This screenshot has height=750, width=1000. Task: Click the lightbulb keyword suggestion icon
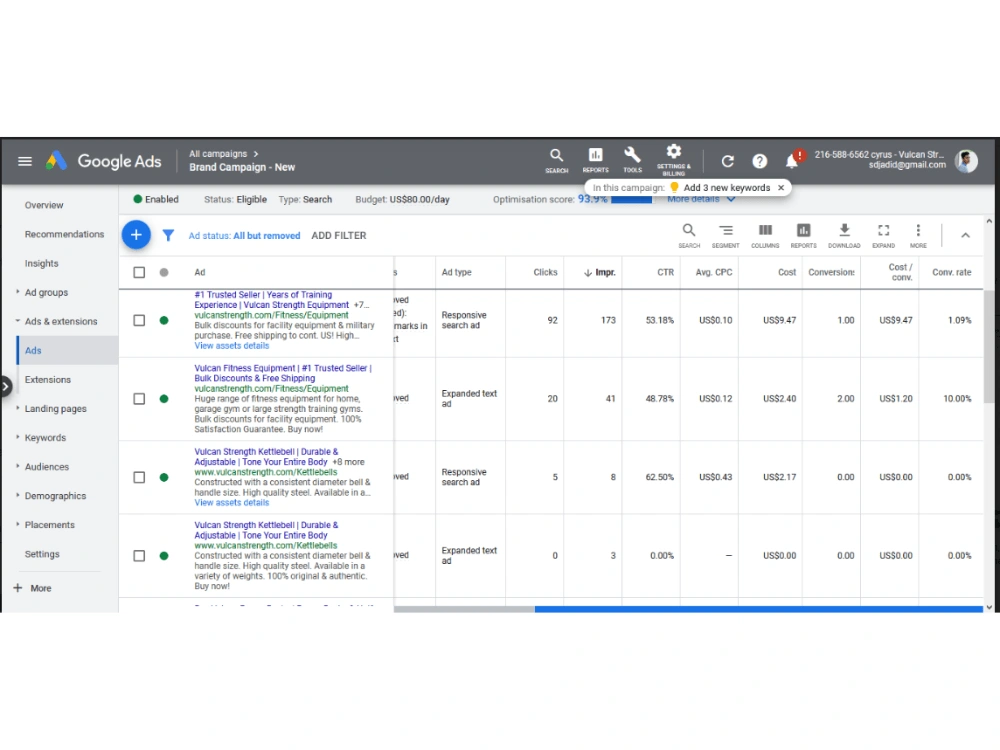coord(674,188)
